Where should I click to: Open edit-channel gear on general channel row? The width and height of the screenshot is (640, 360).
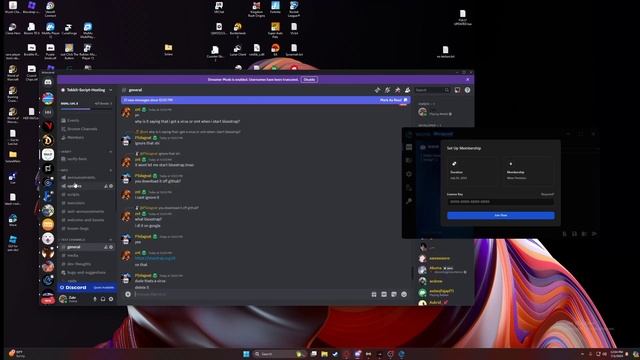(111, 247)
